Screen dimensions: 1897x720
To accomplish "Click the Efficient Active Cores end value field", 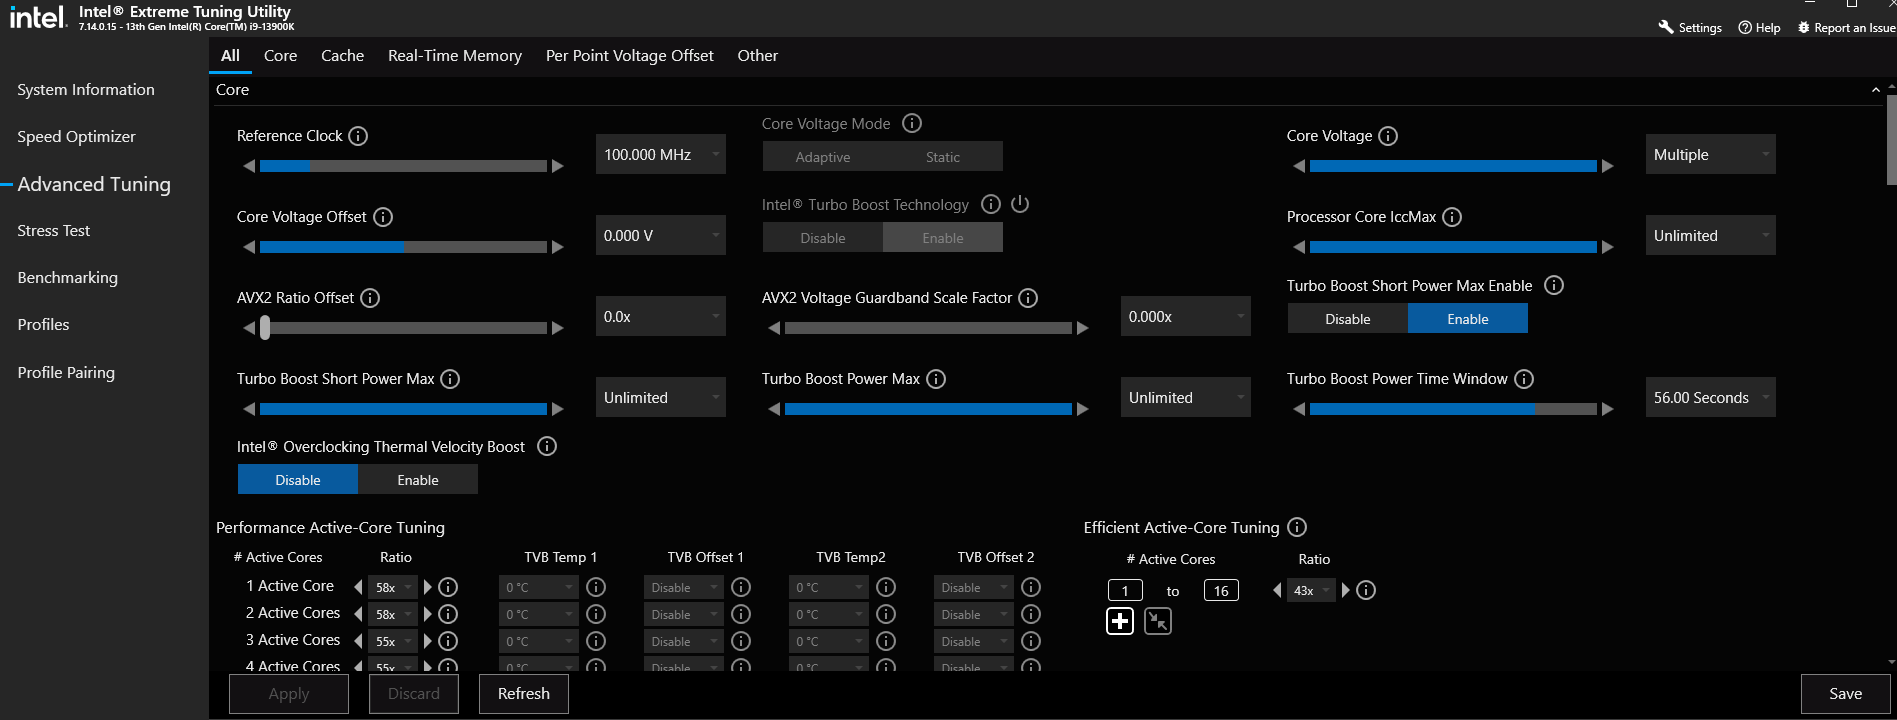I will [x=1221, y=591].
